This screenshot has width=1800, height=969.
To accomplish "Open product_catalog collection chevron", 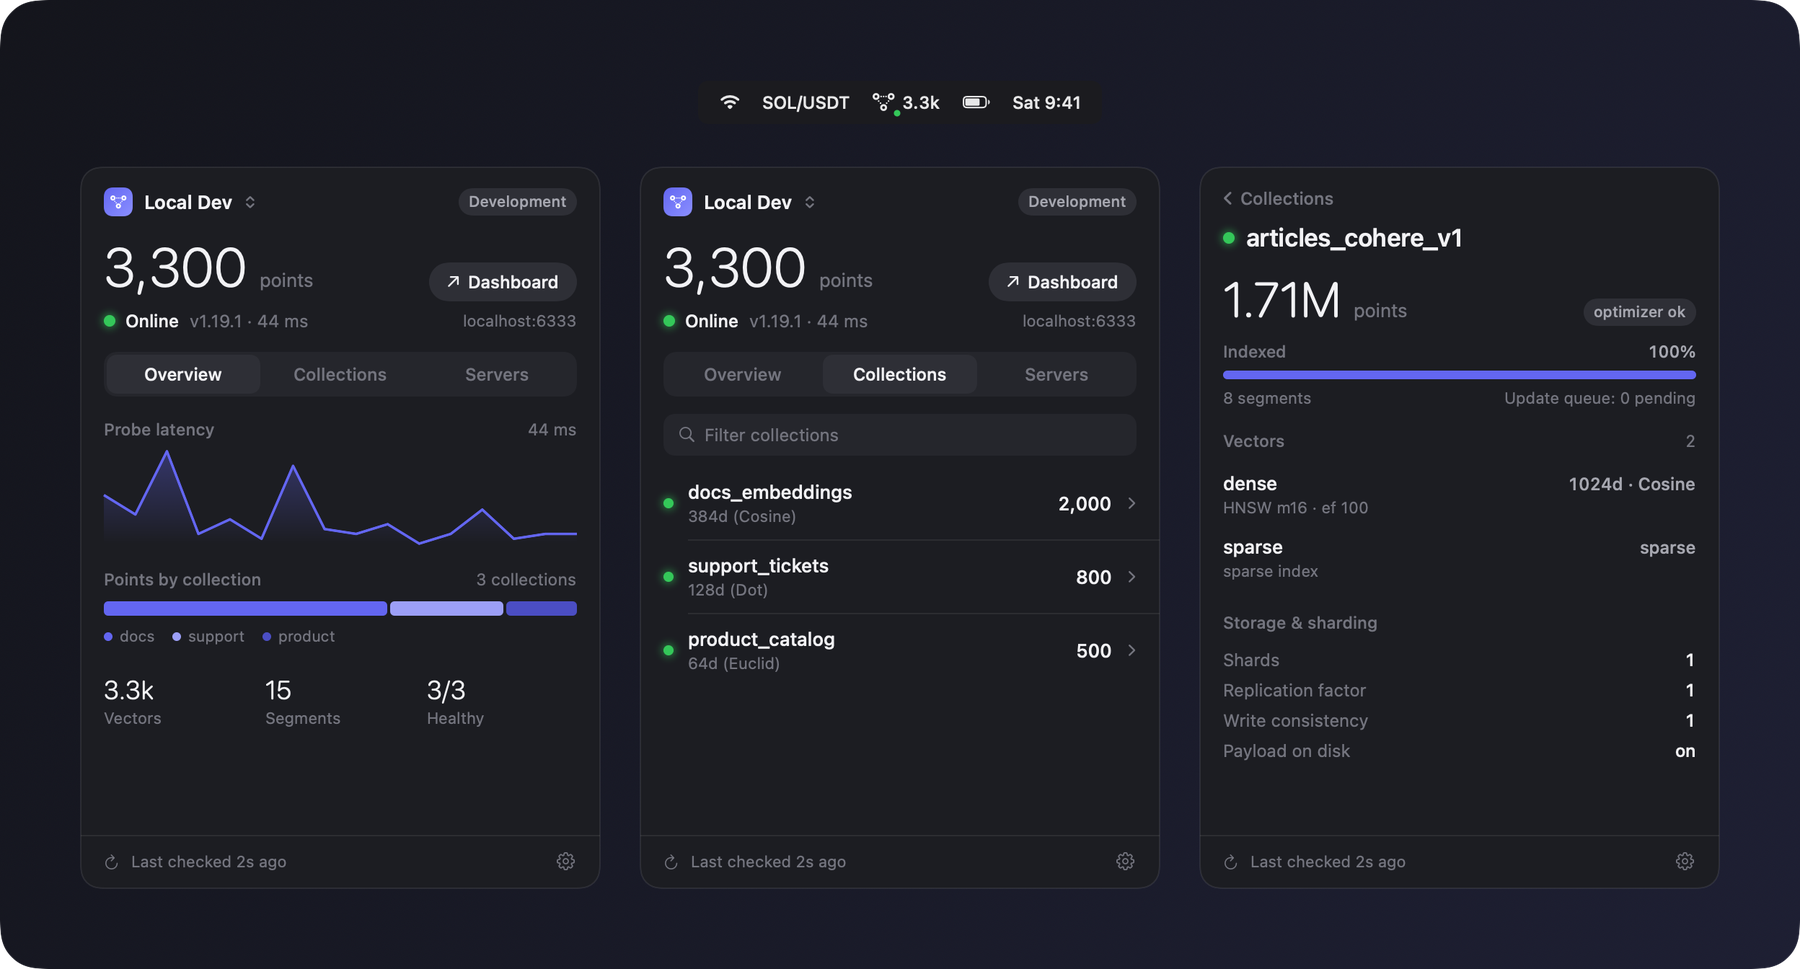I will point(1132,650).
